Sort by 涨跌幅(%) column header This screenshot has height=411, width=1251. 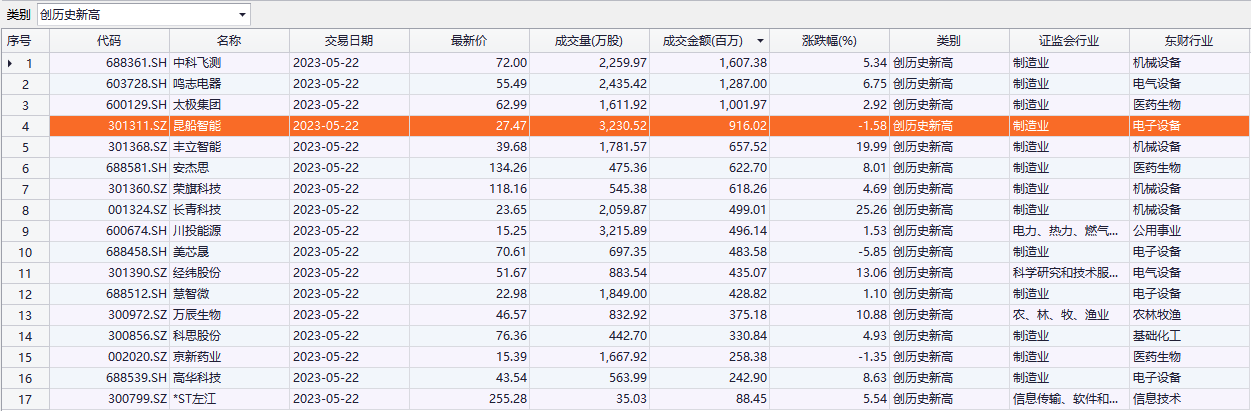click(830, 41)
